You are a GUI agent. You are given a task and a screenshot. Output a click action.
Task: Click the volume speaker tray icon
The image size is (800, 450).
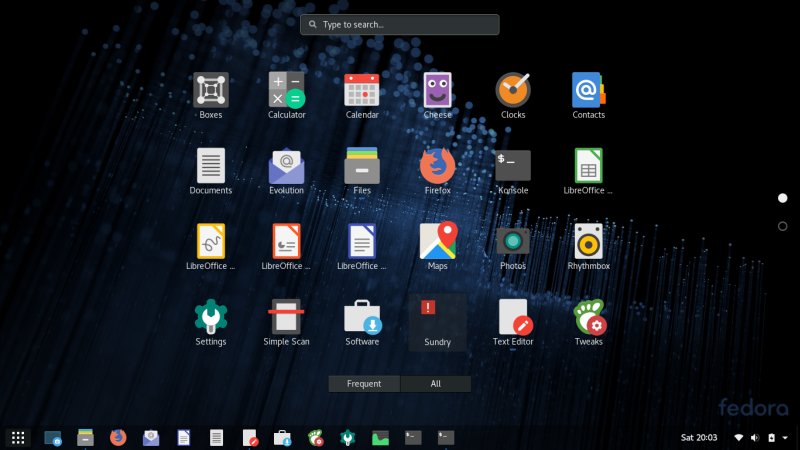click(755, 438)
